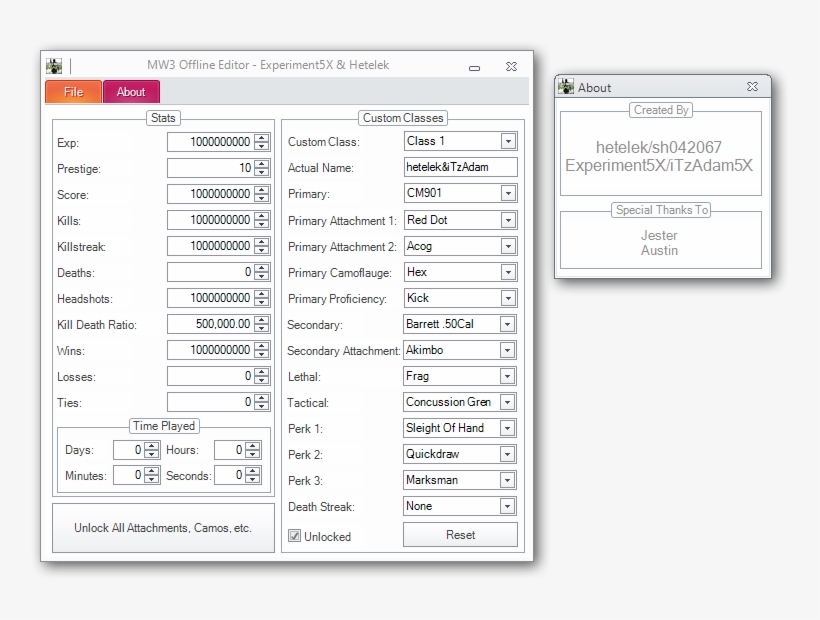Viewport: 820px width, 620px height.
Task: Open the Death Streak dropdown
Action: point(506,506)
